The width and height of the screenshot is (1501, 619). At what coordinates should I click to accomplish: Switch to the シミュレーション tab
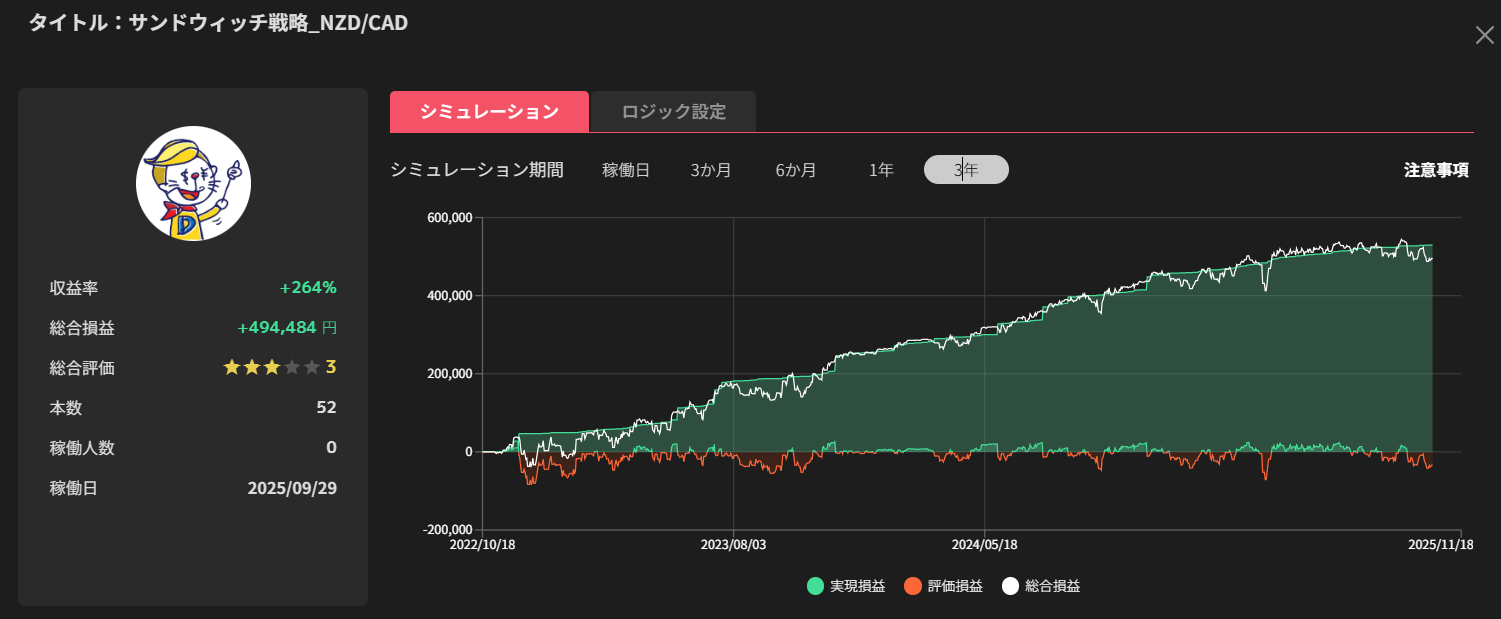[x=489, y=112]
